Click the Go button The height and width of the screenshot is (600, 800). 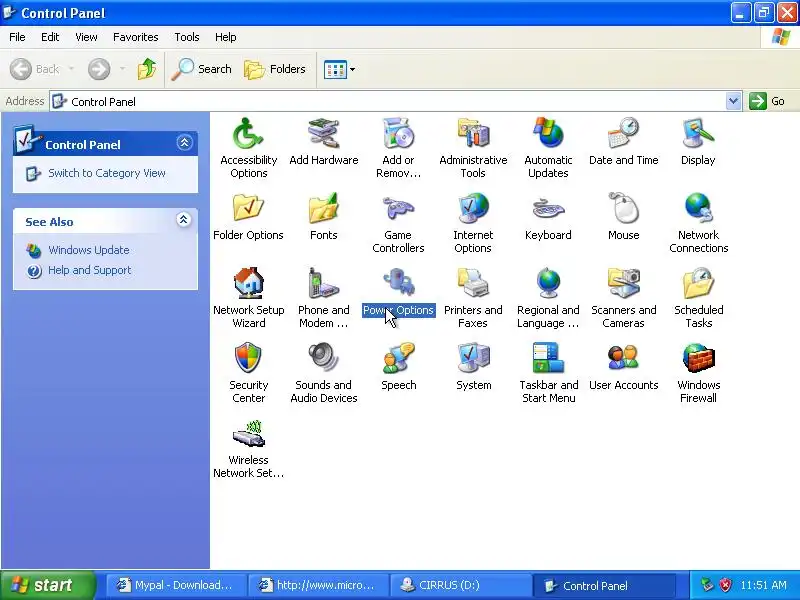[767, 101]
